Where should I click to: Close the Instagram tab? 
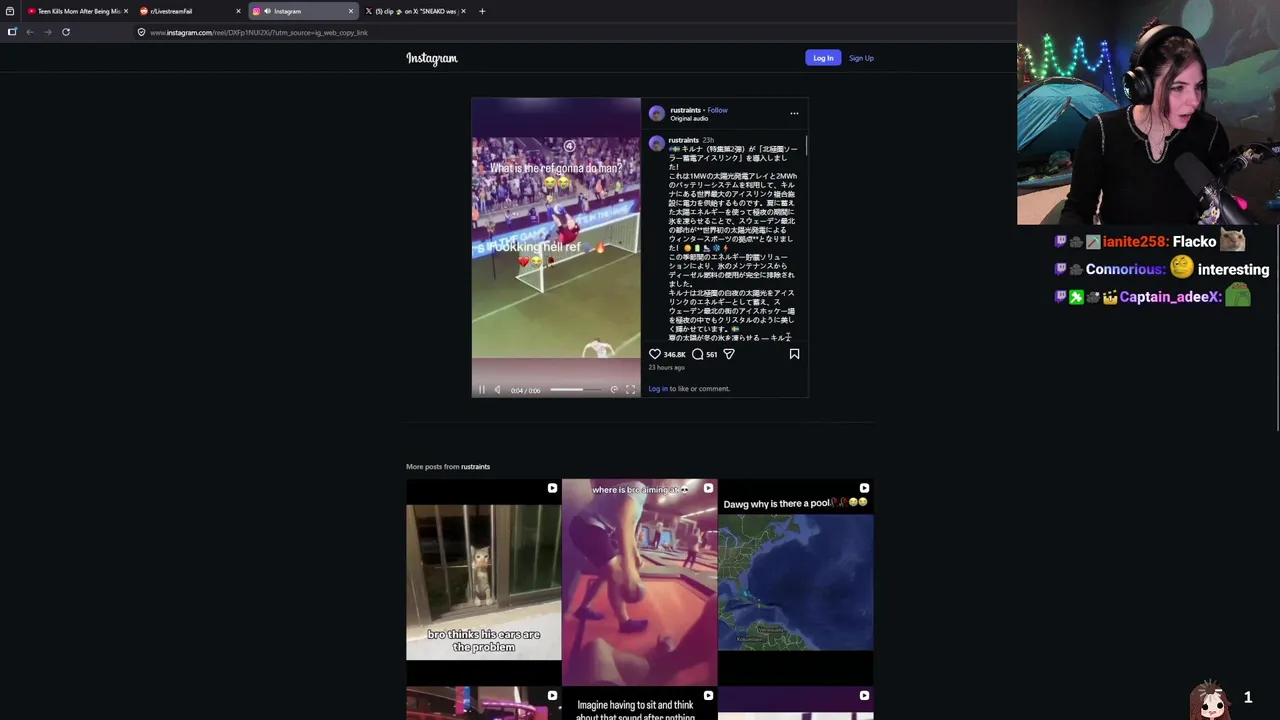pyautogui.click(x=351, y=11)
